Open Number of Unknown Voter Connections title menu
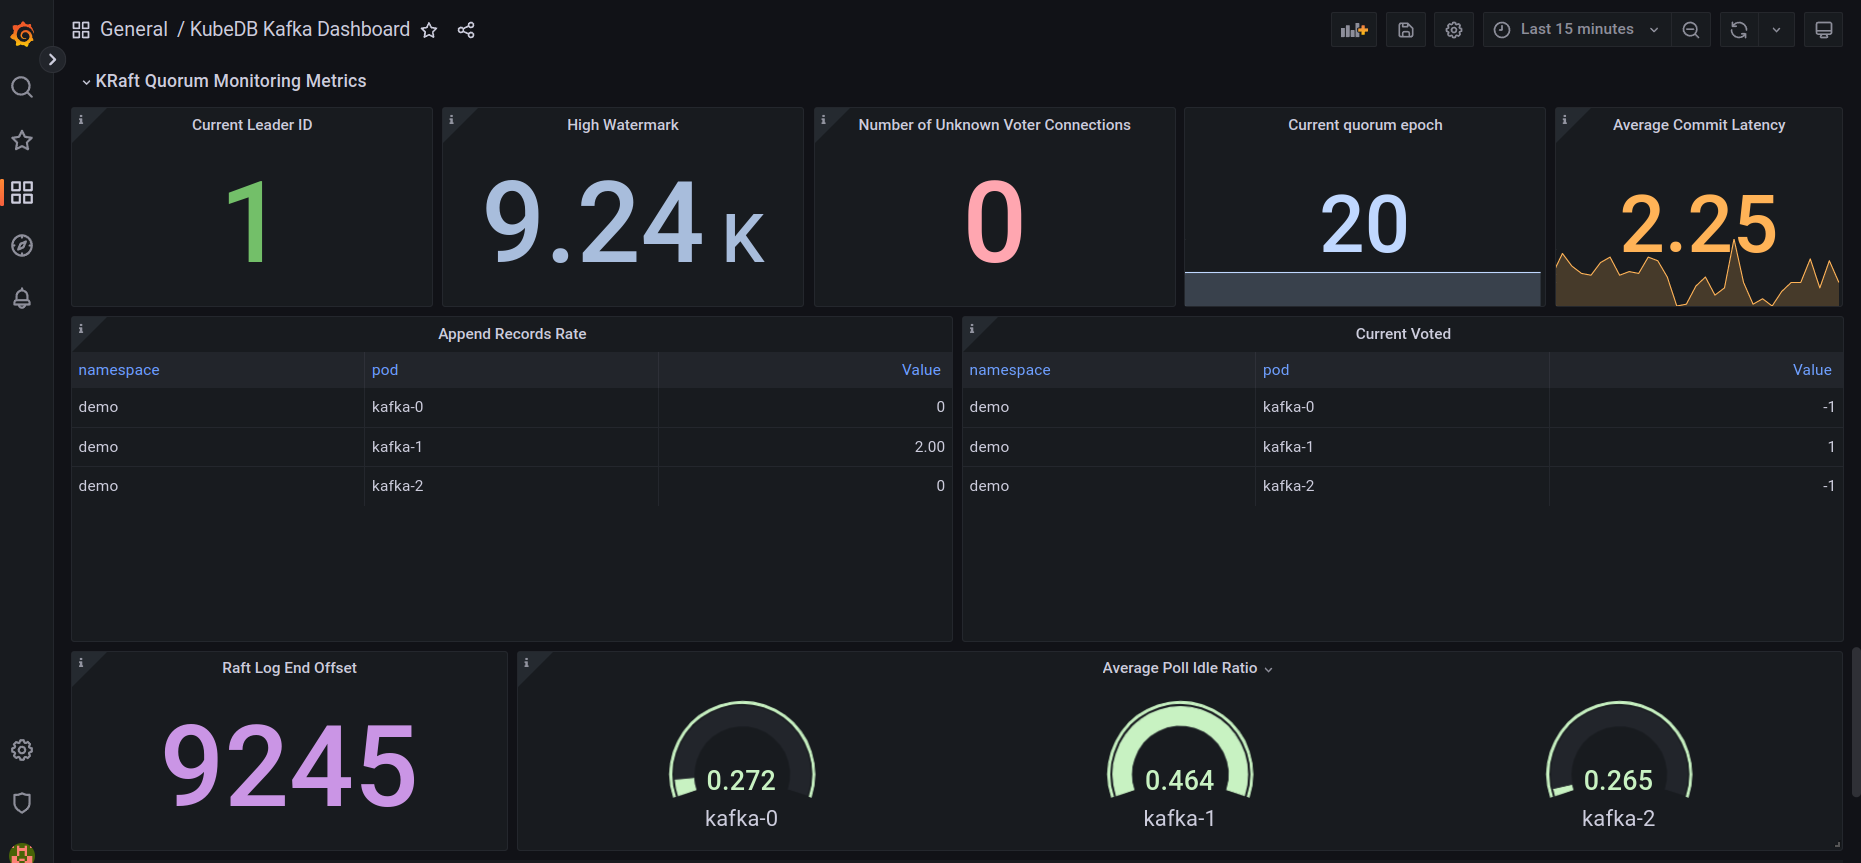1861x863 pixels. coord(994,125)
